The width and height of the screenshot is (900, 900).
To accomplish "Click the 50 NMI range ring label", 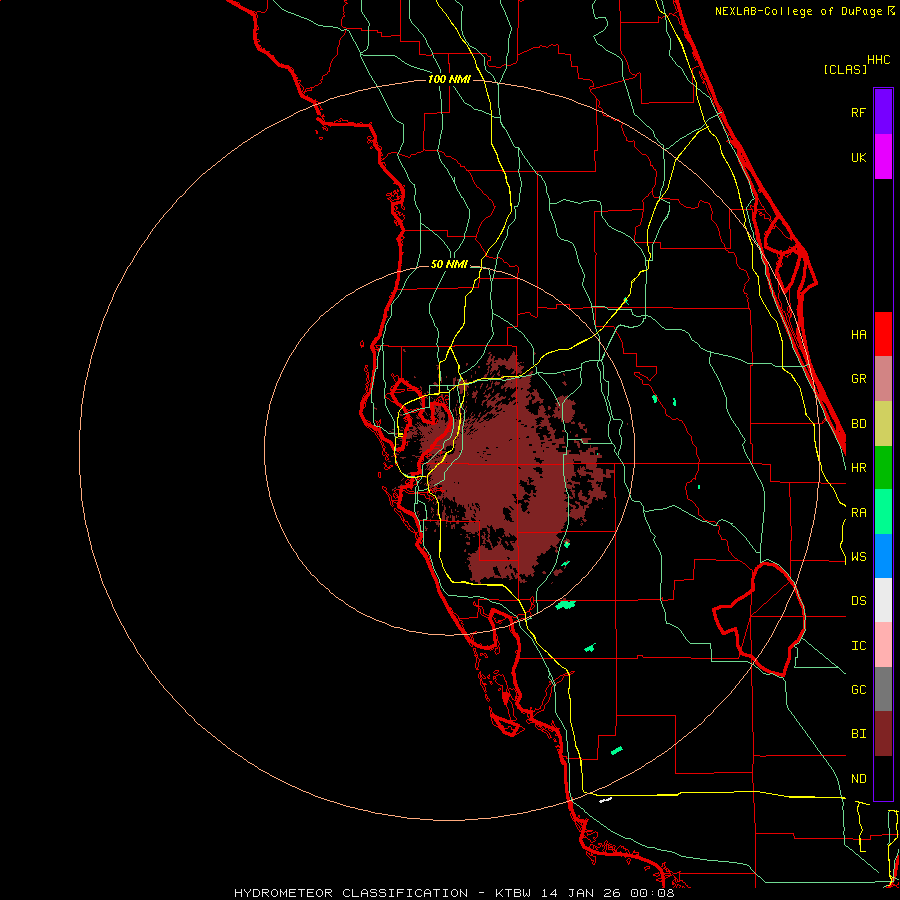I will coord(449,265).
